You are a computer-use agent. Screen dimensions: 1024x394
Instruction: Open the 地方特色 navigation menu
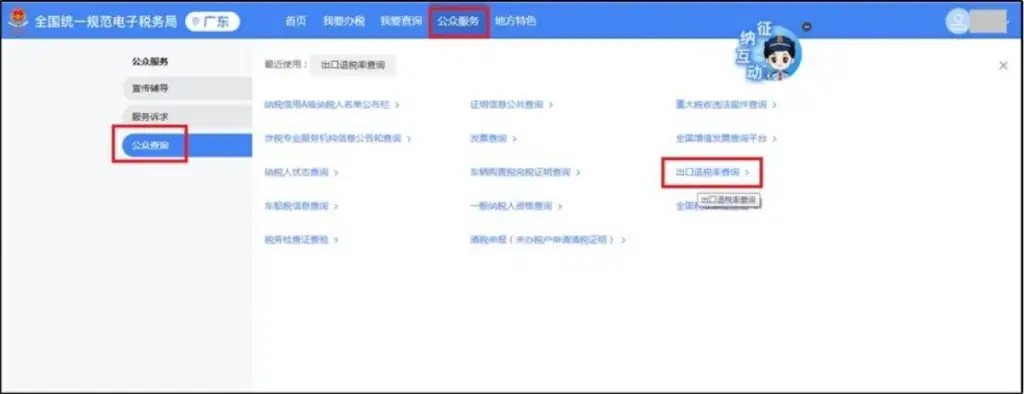(x=515, y=21)
